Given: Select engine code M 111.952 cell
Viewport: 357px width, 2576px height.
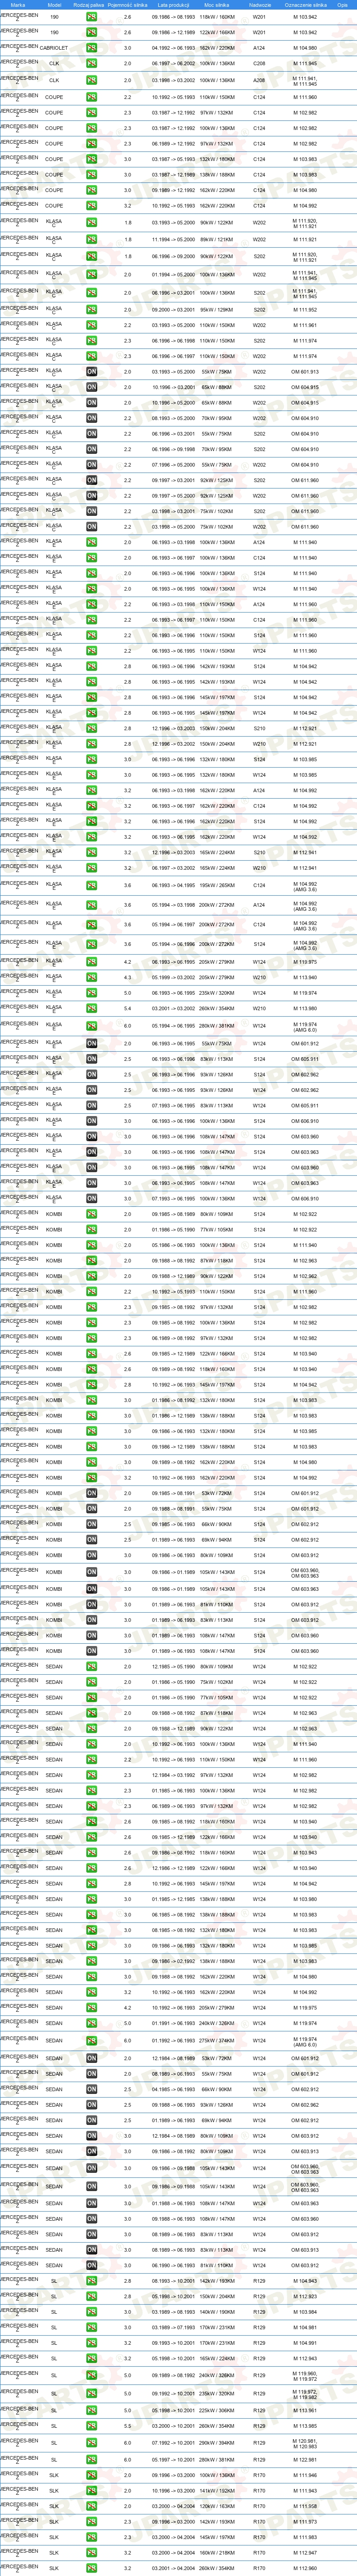Looking at the screenshot, I should point(305,310).
